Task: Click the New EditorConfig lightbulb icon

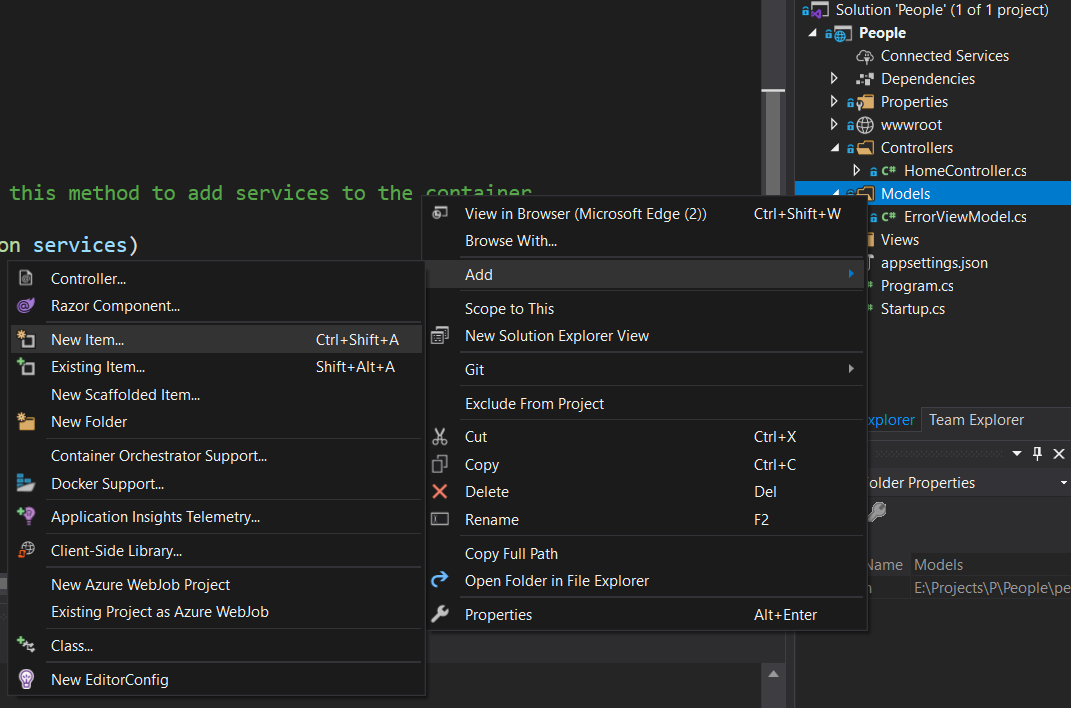Action: 26,679
